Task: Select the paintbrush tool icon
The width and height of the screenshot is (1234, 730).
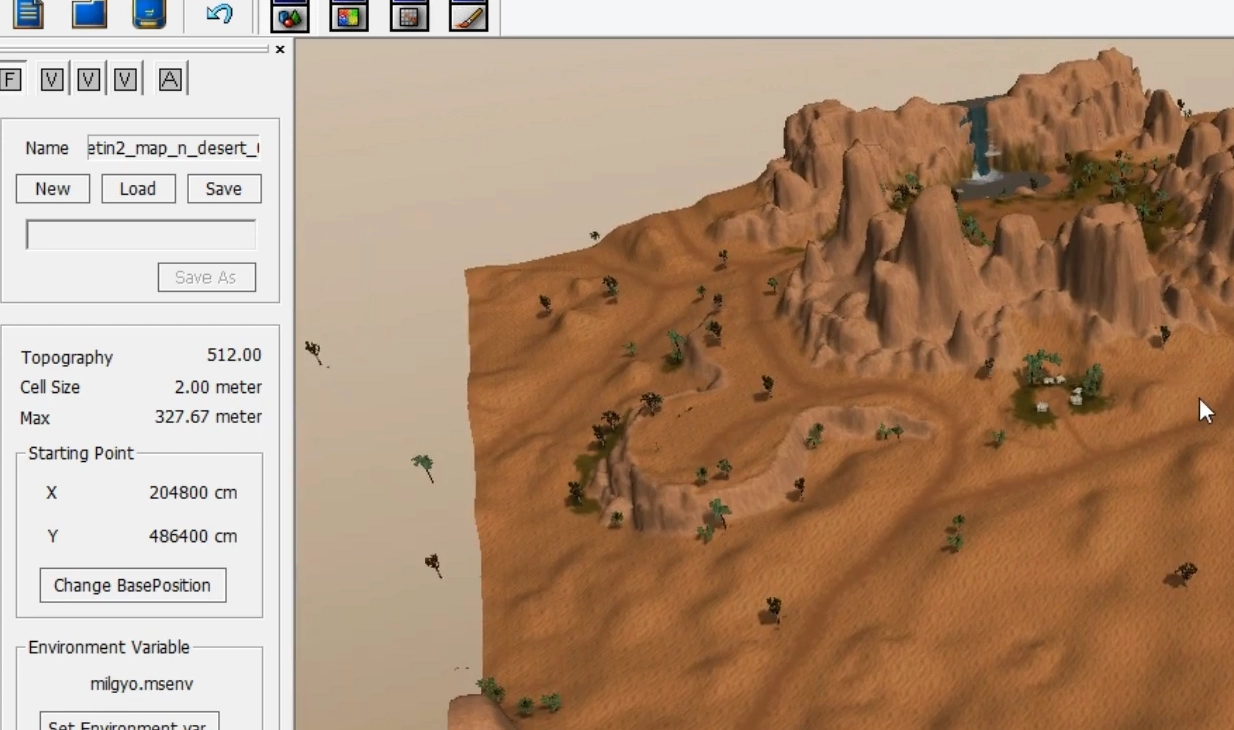Action: point(469,16)
